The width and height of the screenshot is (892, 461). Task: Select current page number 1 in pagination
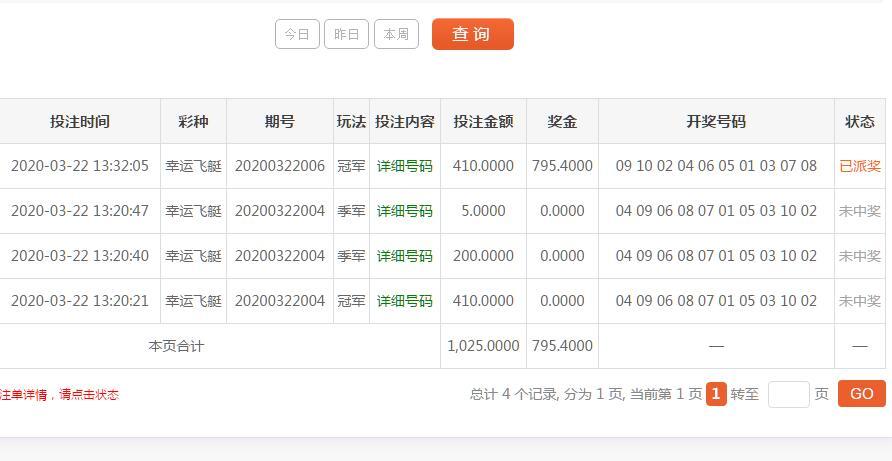pyautogui.click(x=716, y=394)
